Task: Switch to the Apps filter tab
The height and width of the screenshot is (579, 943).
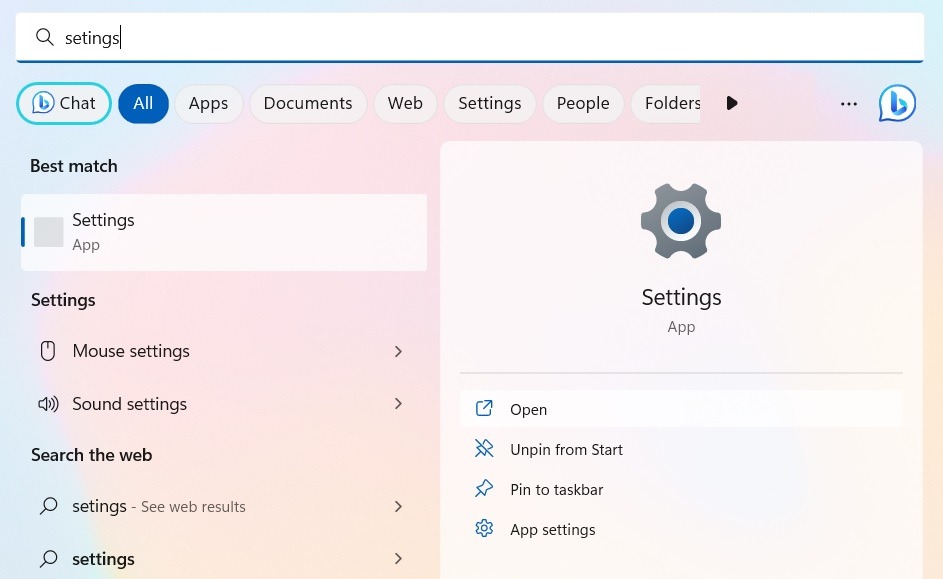Action: click(208, 103)
